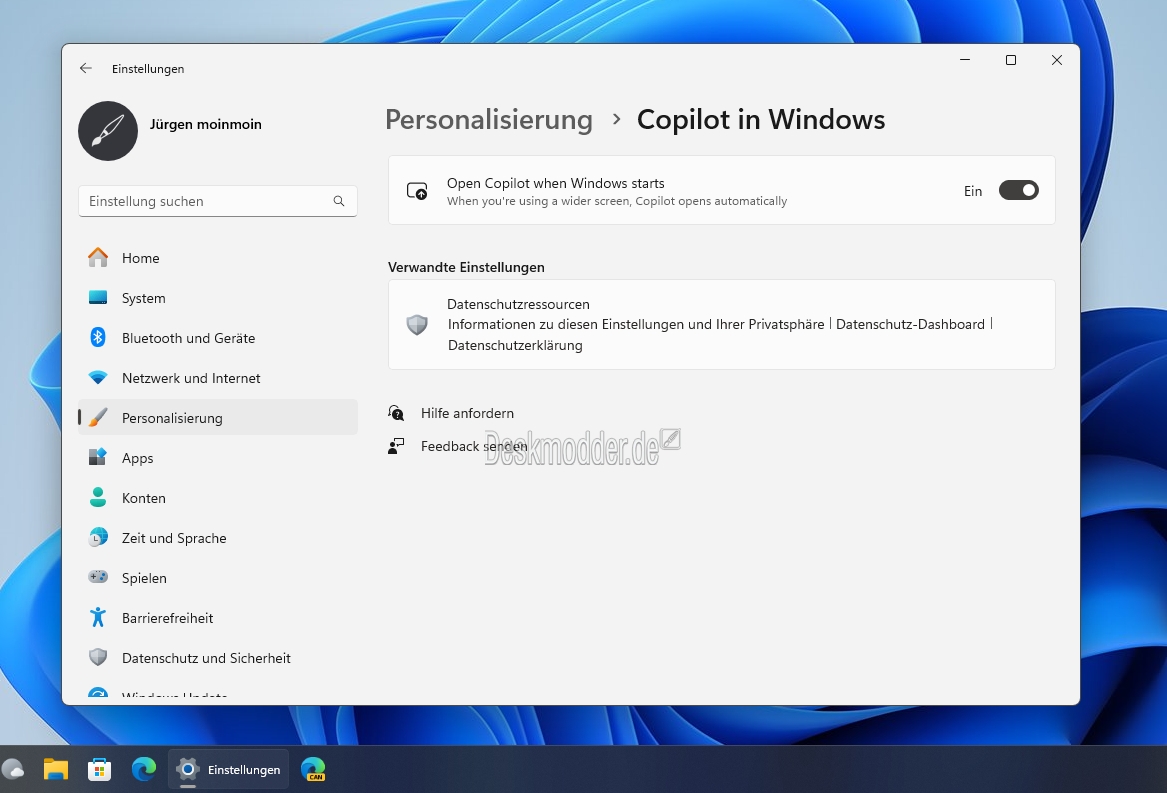Open the Jürgen moinmoin profile avatar

click(108, 131)
